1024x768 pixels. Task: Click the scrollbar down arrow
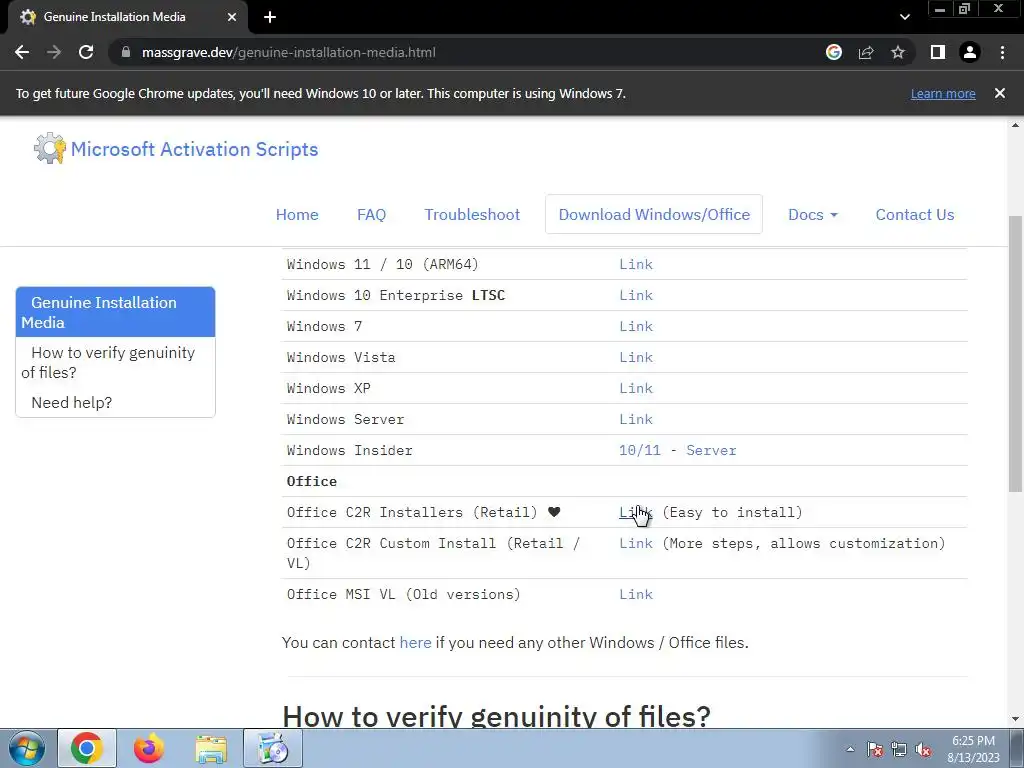coord(1016,719)
